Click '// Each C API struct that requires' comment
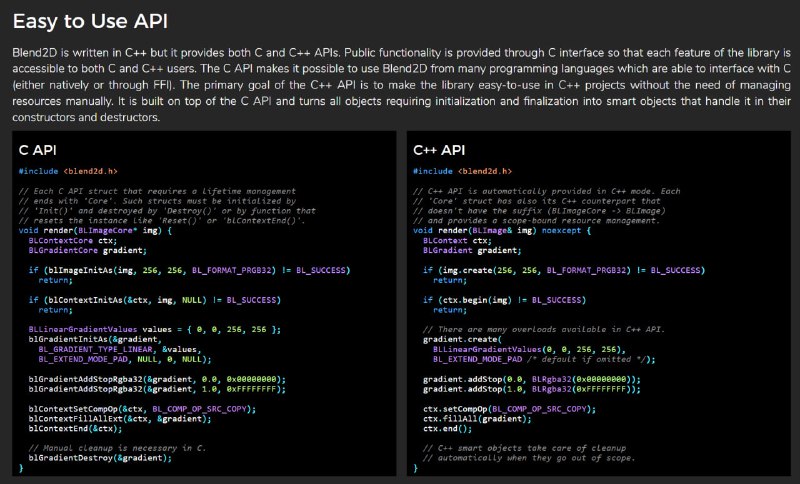This screenshot has width=800, height=484. [157, 191]
